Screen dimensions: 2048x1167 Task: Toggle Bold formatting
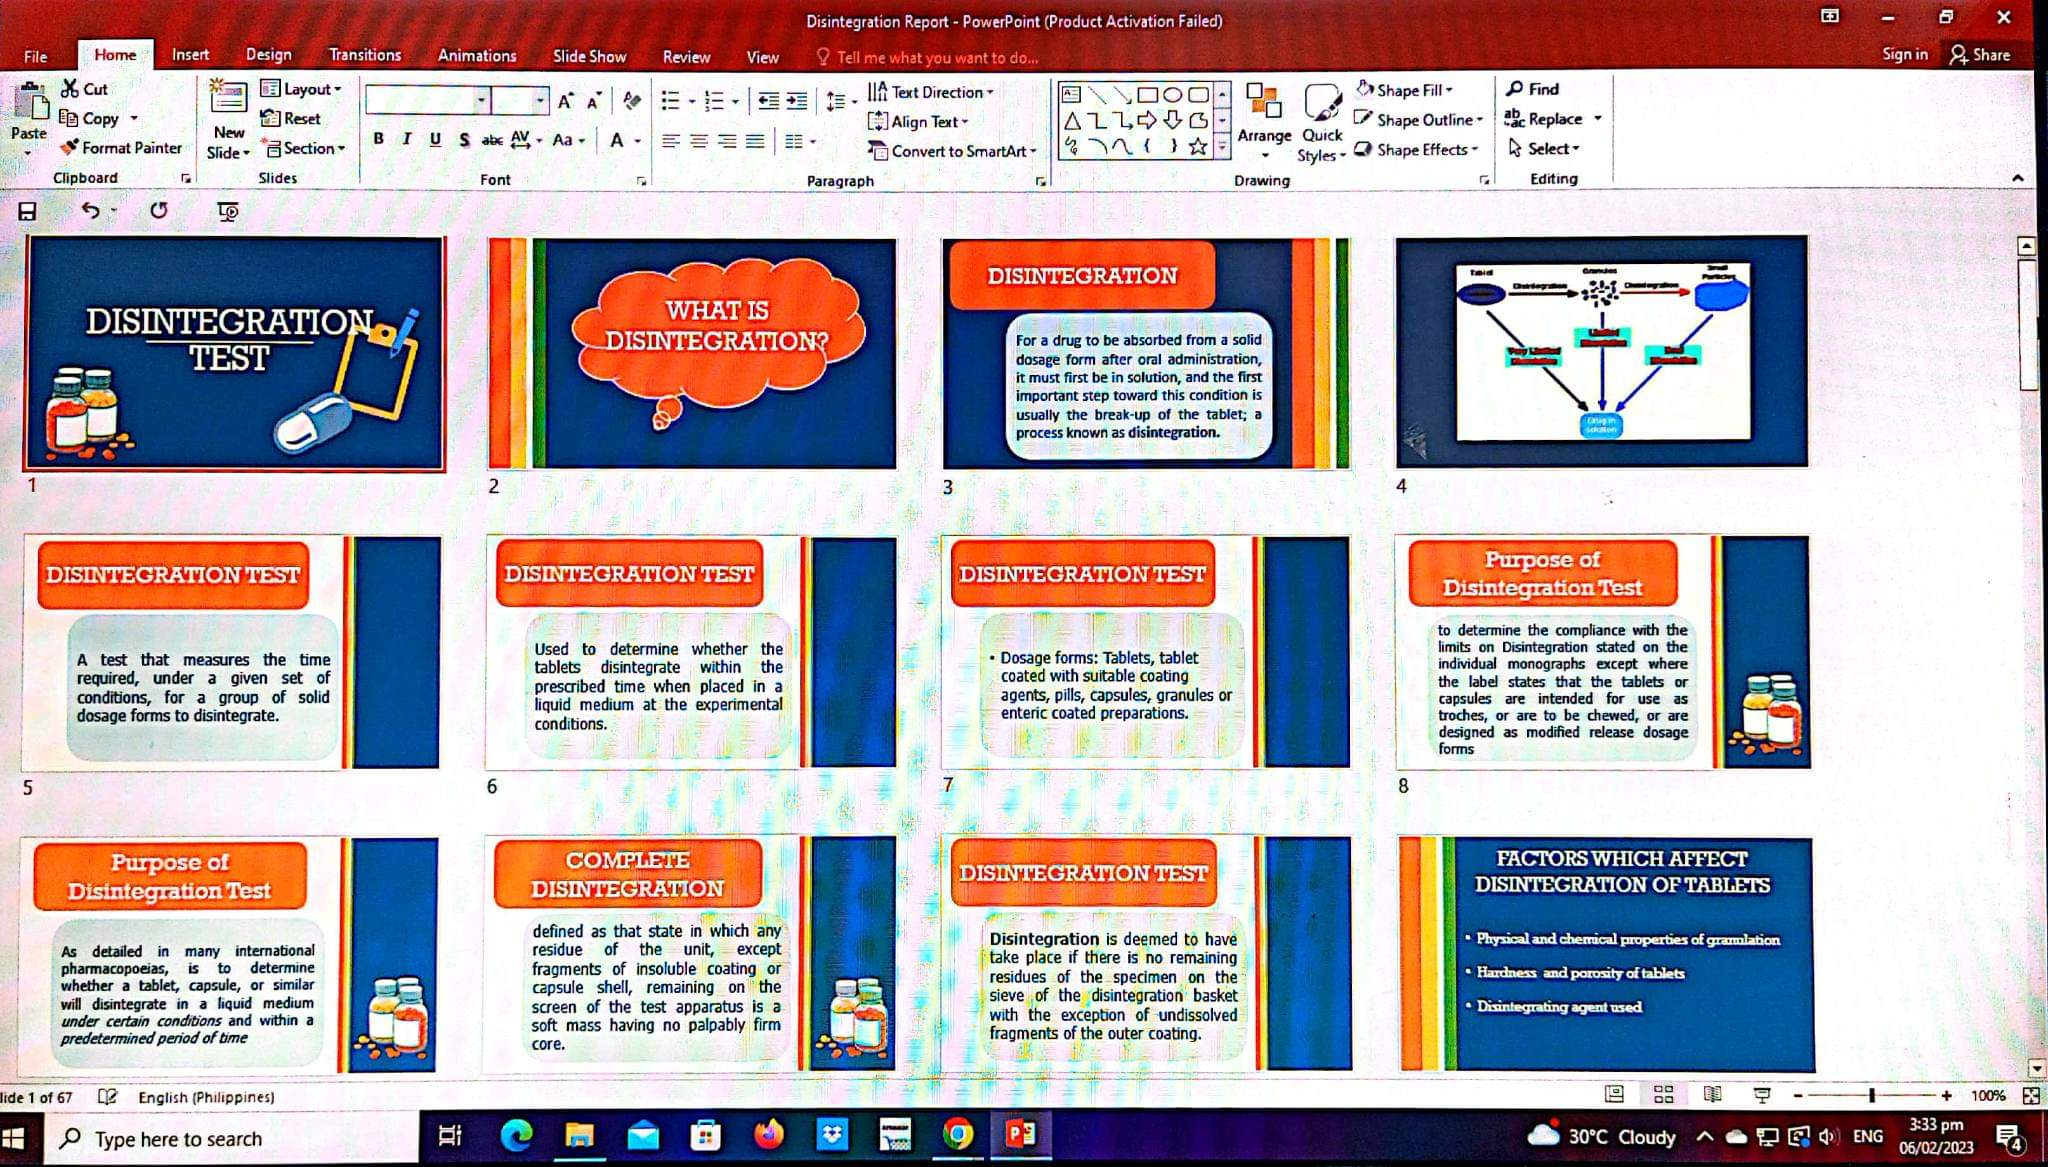378,139
